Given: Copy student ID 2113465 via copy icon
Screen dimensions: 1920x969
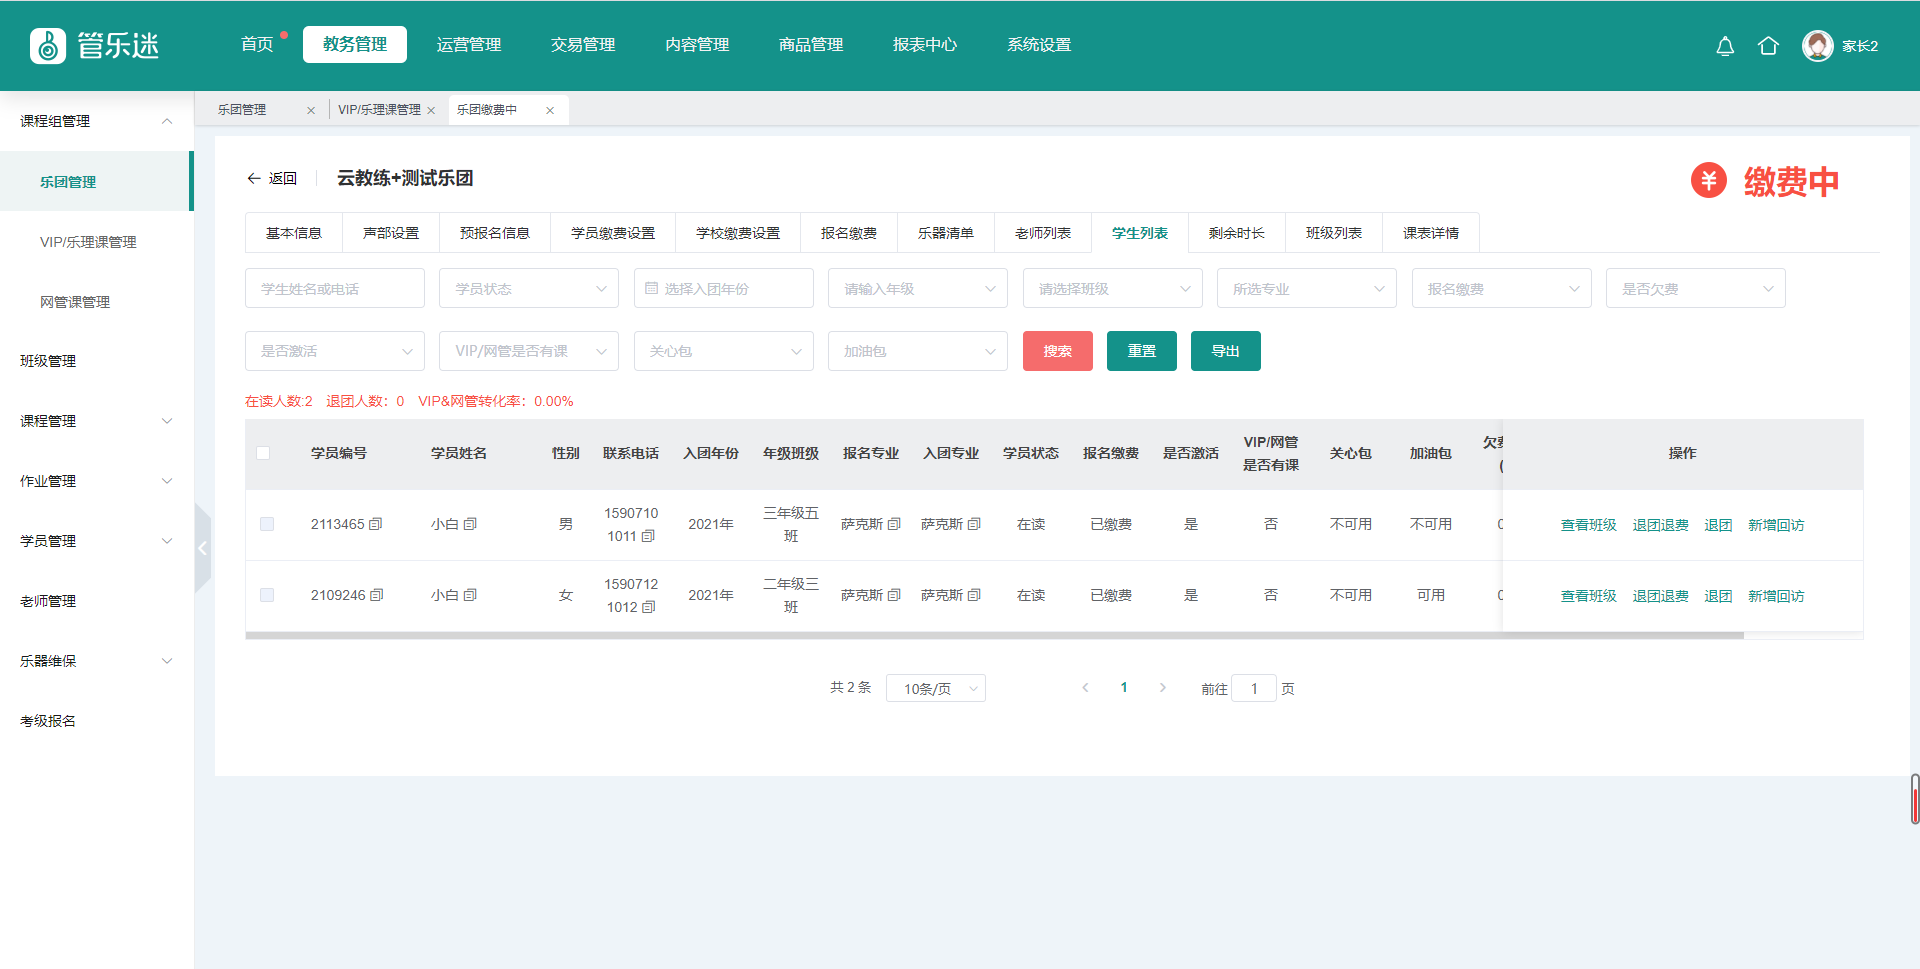Looking at the screenshot, I should [x=376, y=524].
